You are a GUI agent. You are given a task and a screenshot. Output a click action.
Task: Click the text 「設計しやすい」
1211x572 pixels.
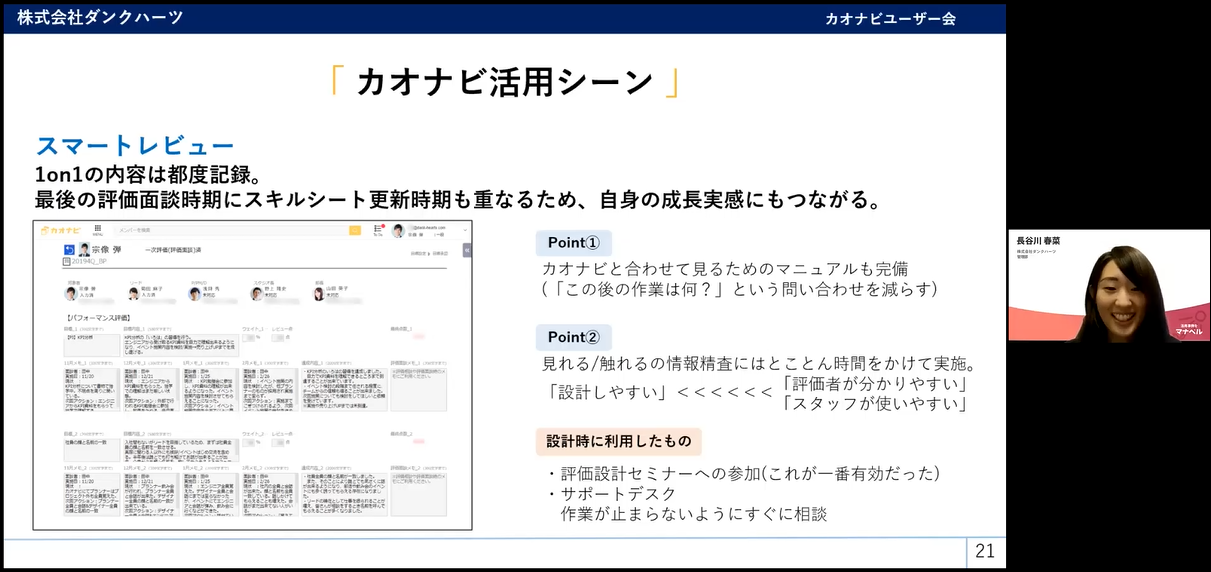[609, 392]
